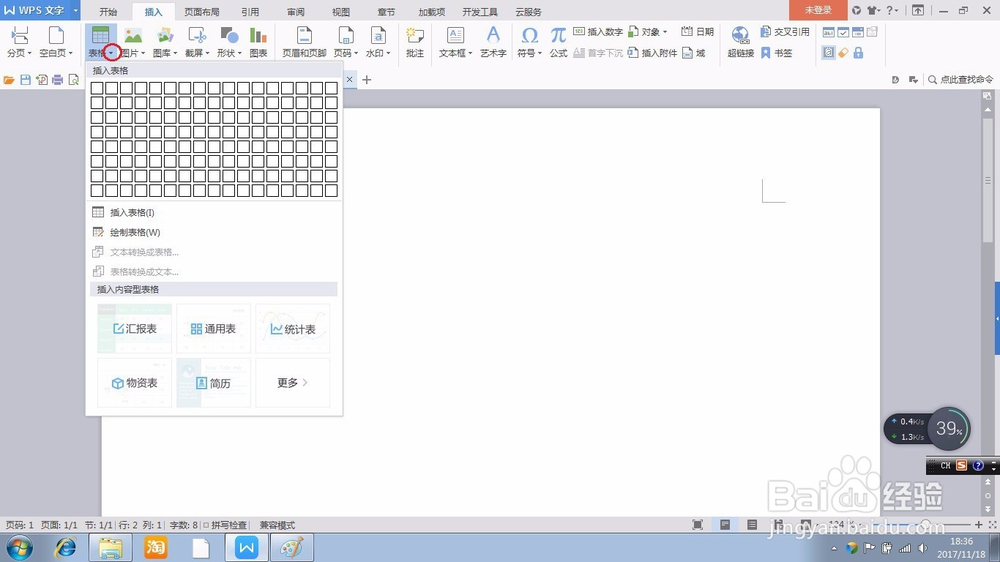Insert Date (日期)
This screenshot has height=562, width=1000.
click(x=697, y=32)
